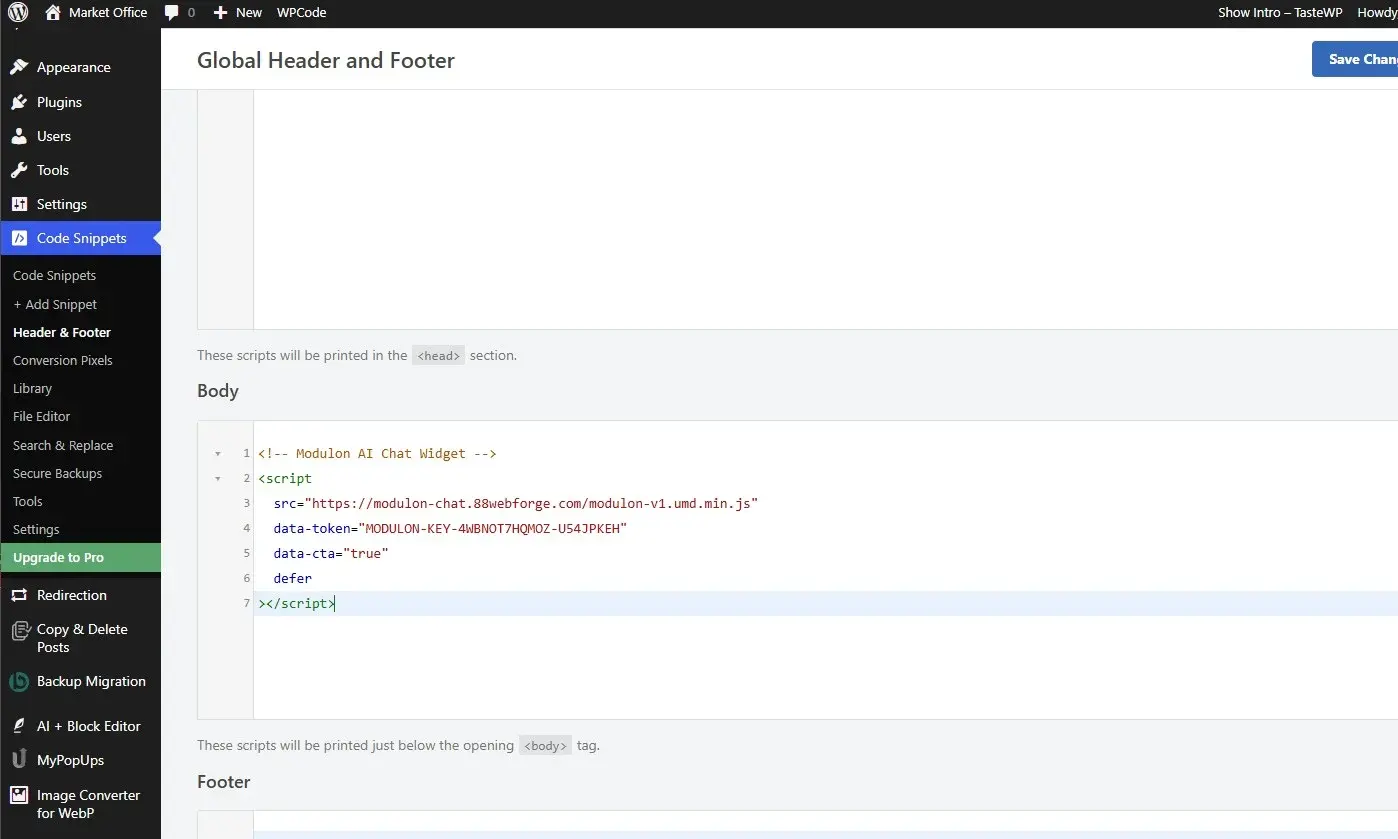Click line number 3 in gutter
The image size is (1398, 839).
[246, 504]
